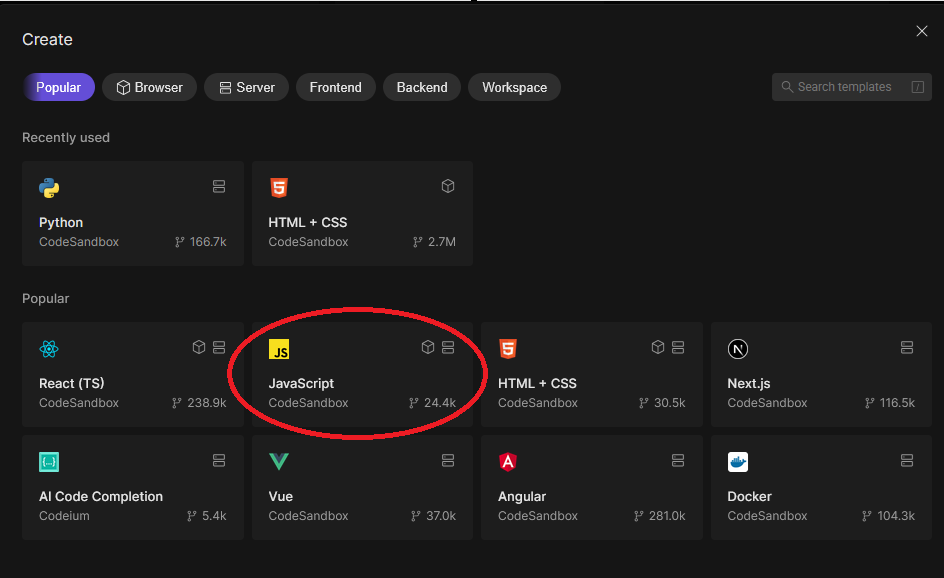The height and width of the screenshot is (578, 944).
Task: Select the Workspace filter
Action: tap(514, 87)
